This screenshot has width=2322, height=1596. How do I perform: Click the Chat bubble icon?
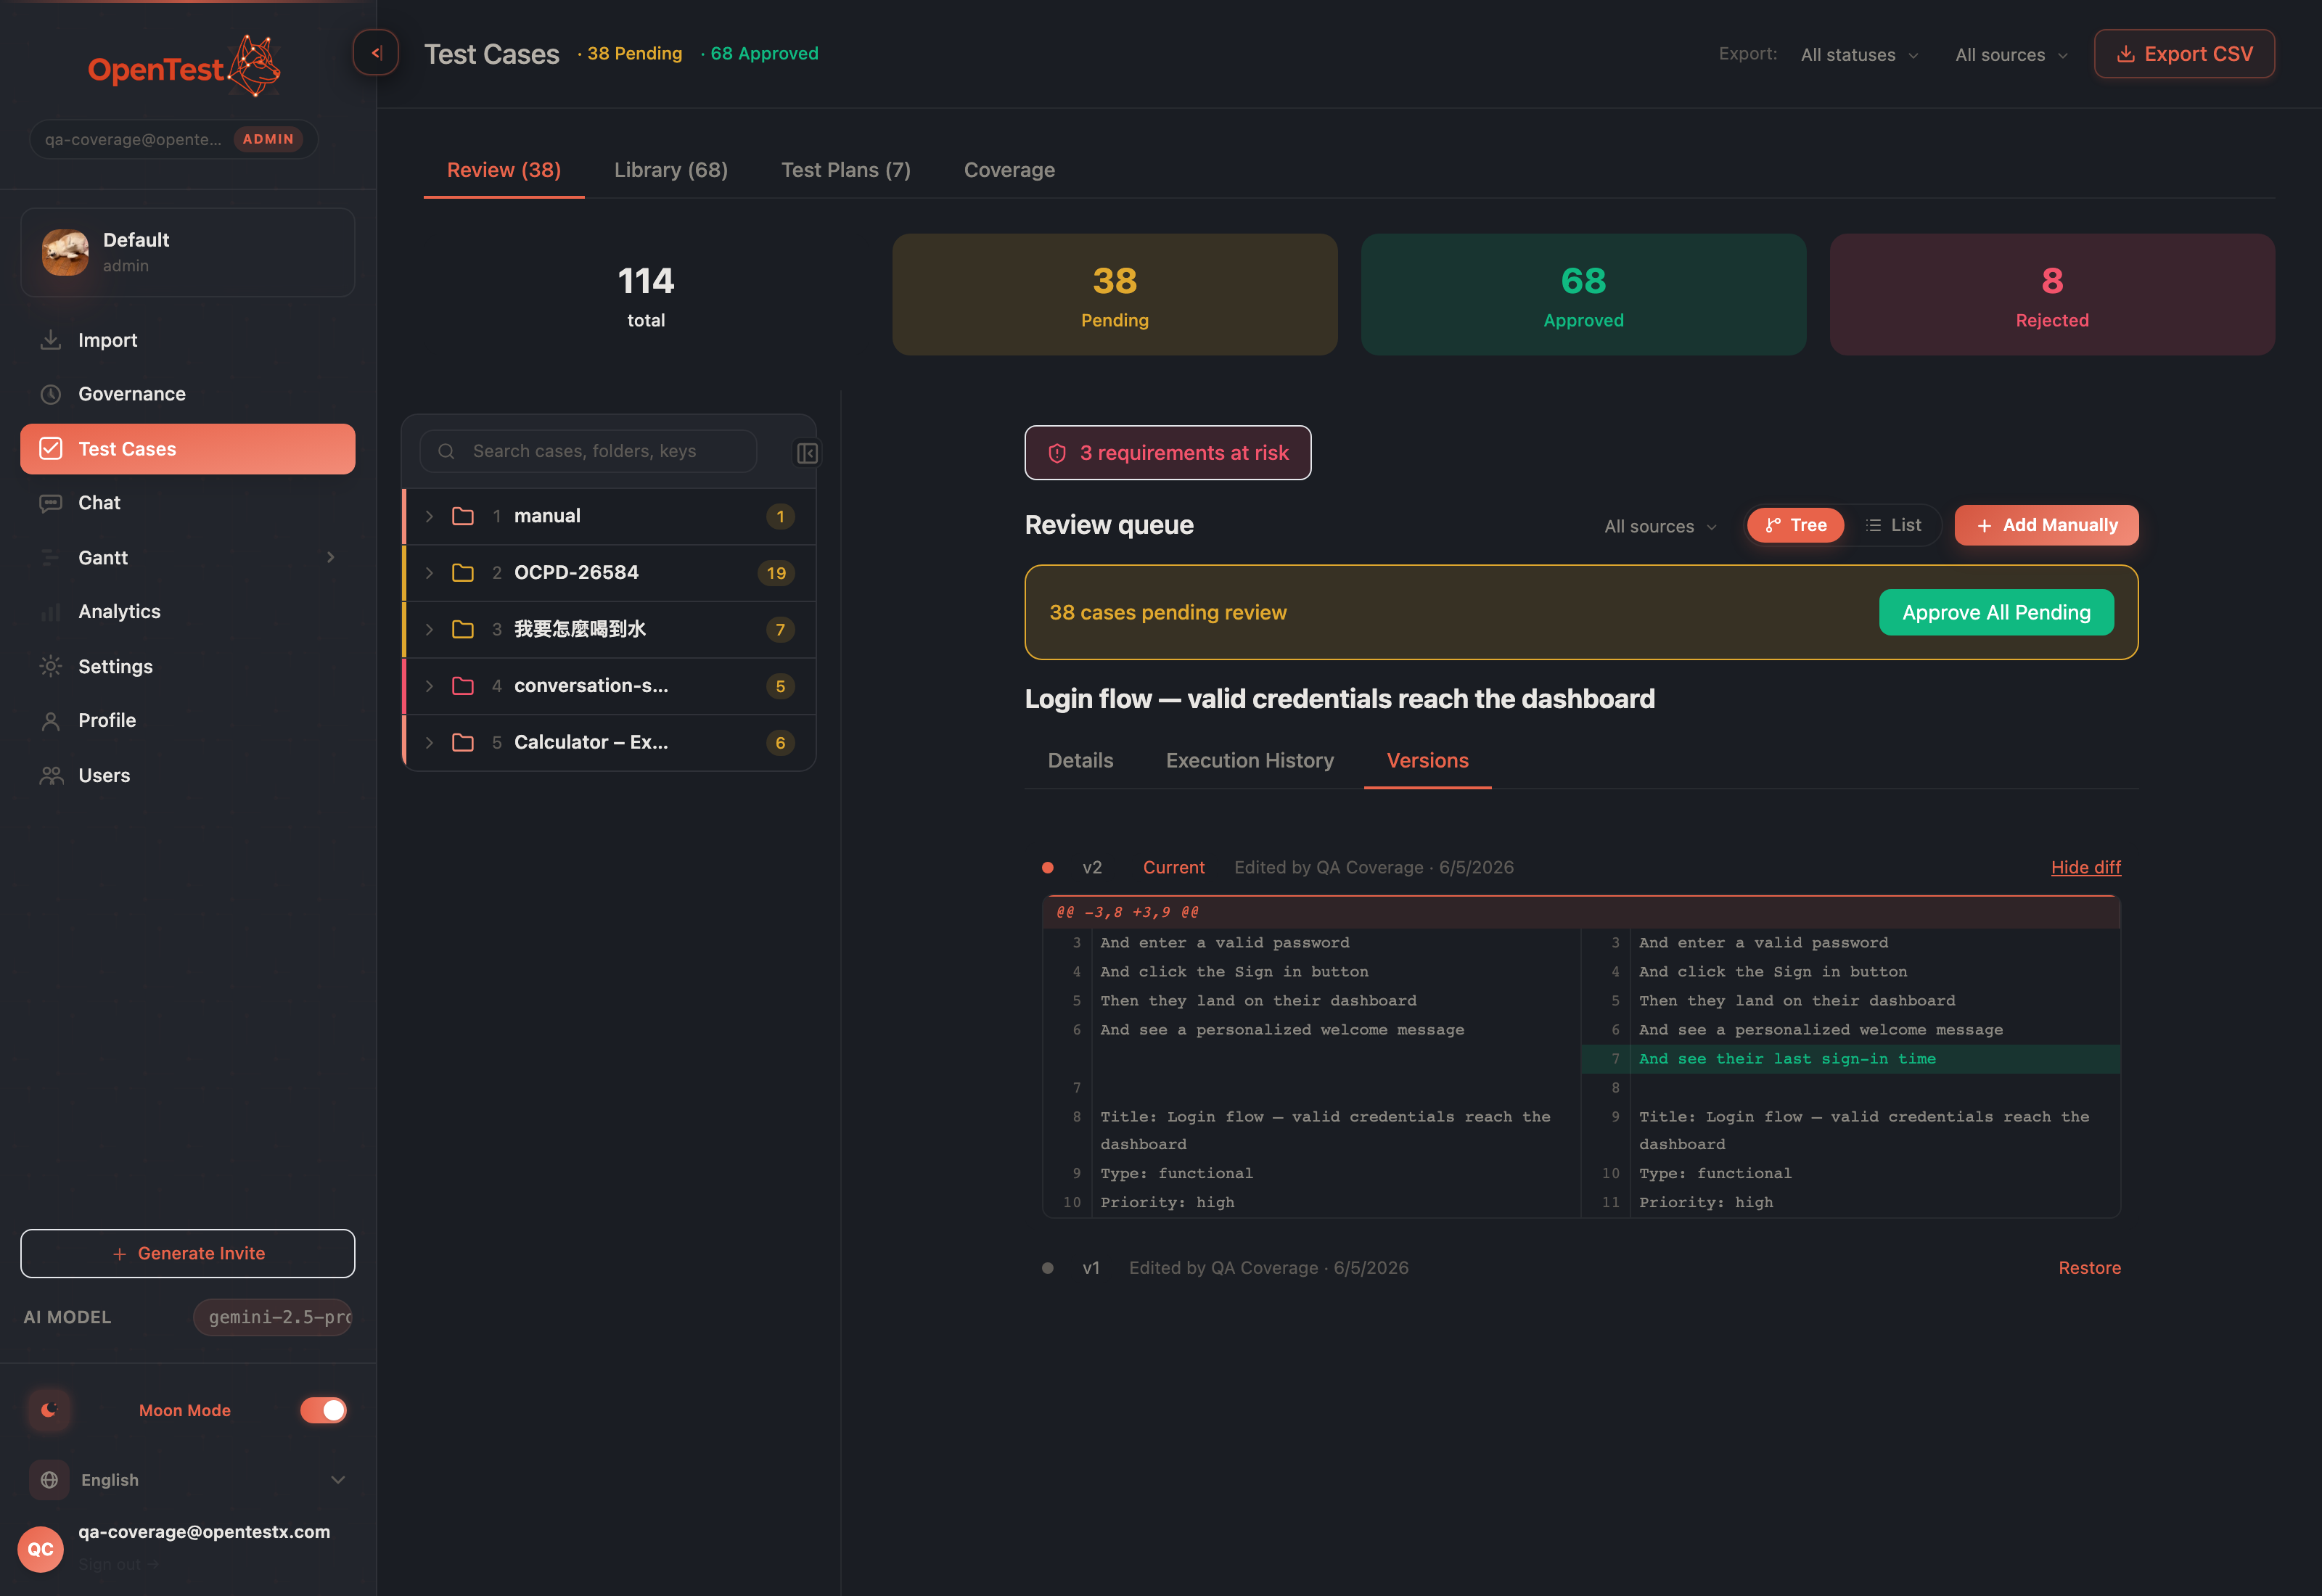pyautogui.click(x=50, y=503)
